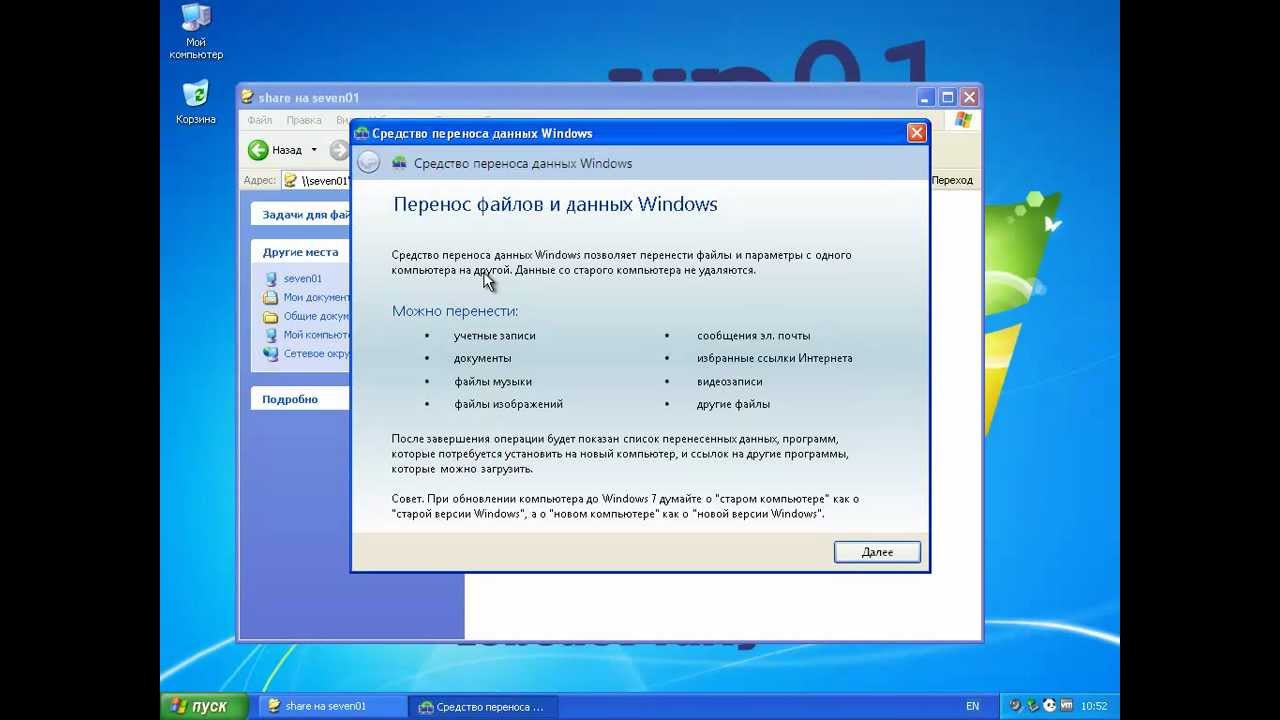This screenshot has width=1280, height=720.
Task: Click the transfer tool icon in wizard header
Action: [x=400, y=163]
